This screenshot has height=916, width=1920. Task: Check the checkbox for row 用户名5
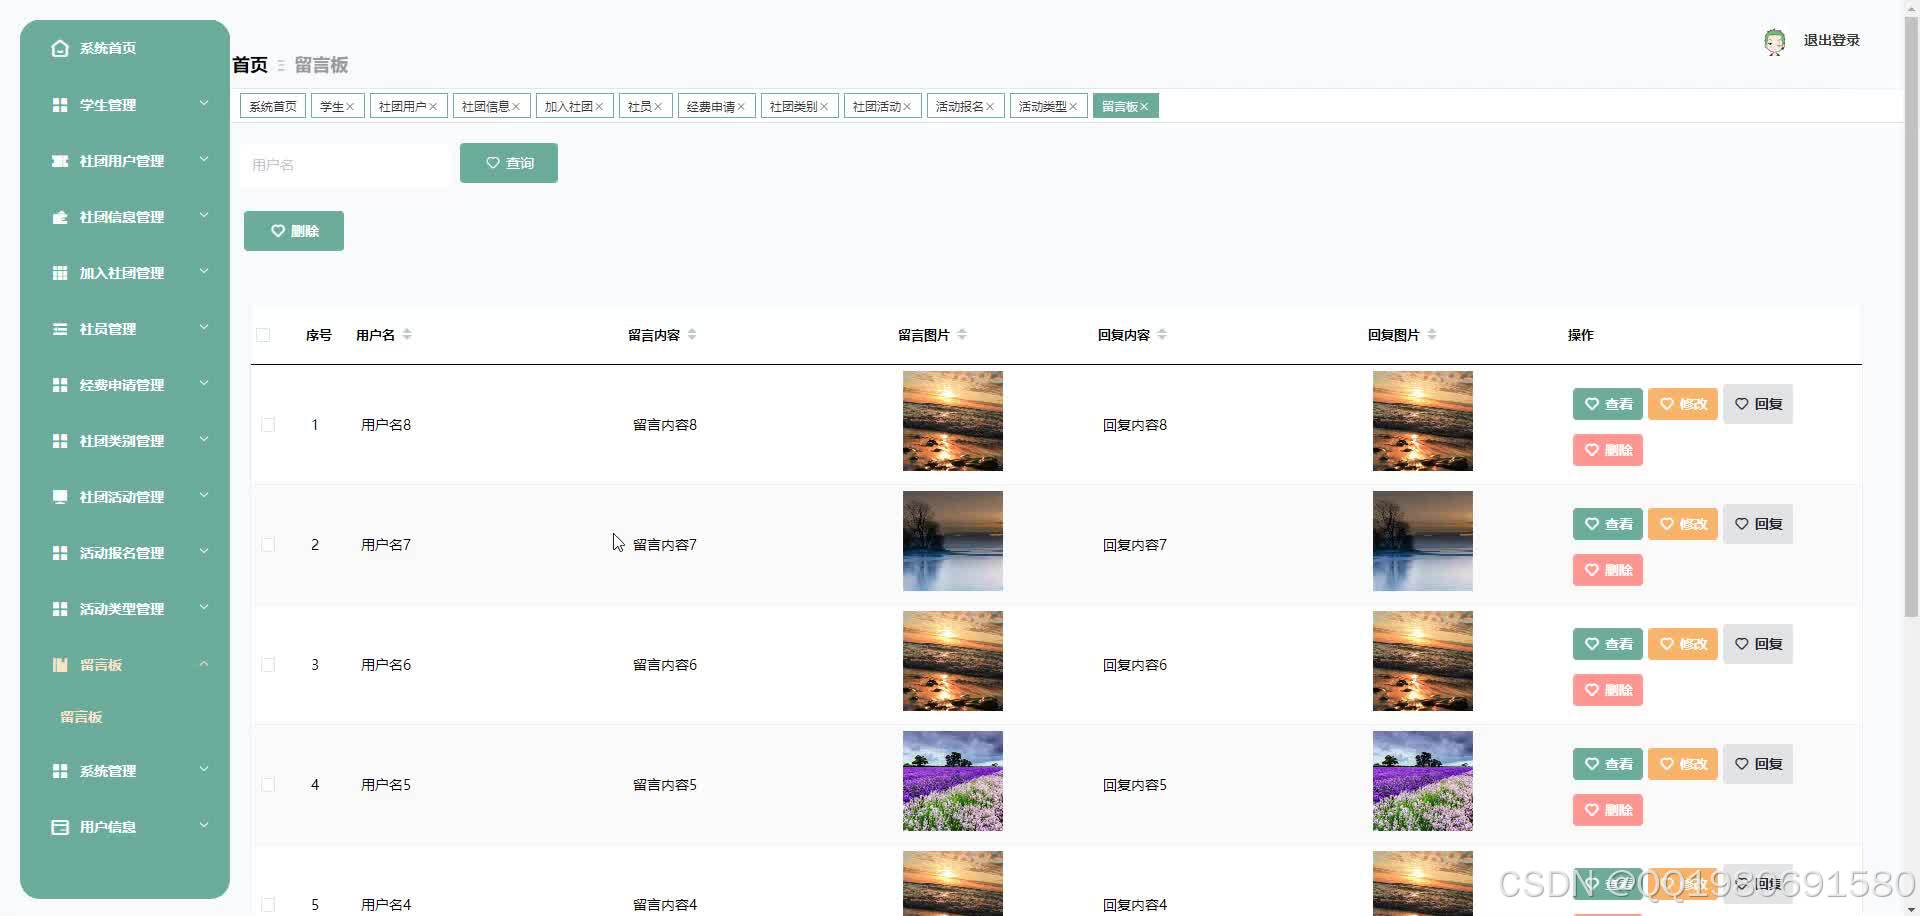(x=268, y=785)
